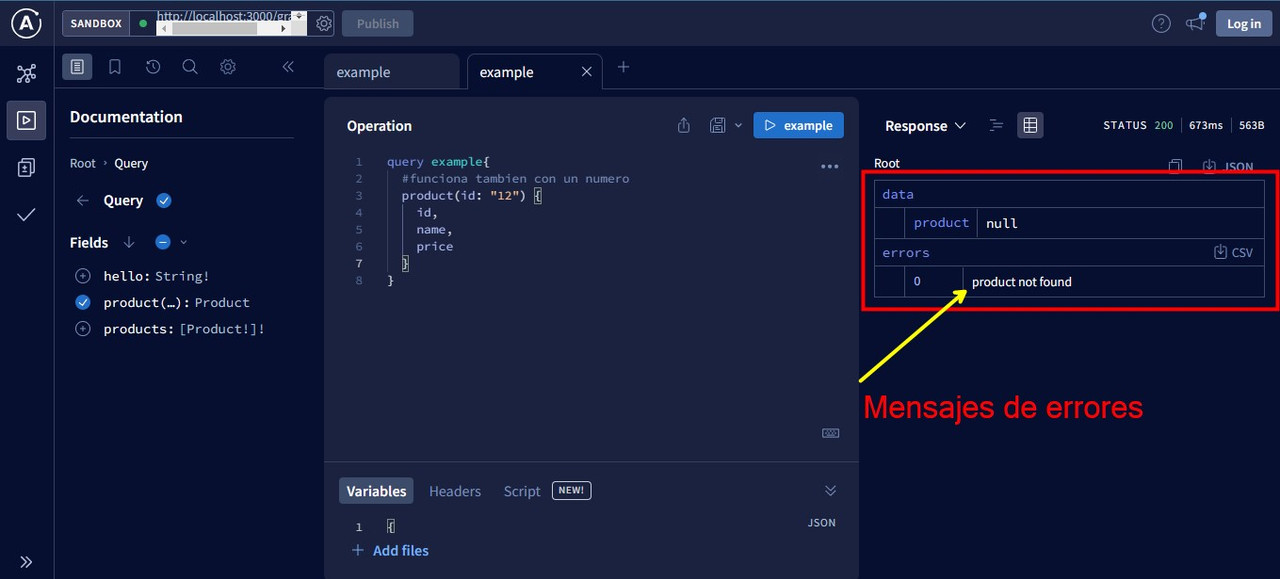Open Explorer settings gear icon
Viewport: 1280px width, 579px height.
[x=228, y=67]
